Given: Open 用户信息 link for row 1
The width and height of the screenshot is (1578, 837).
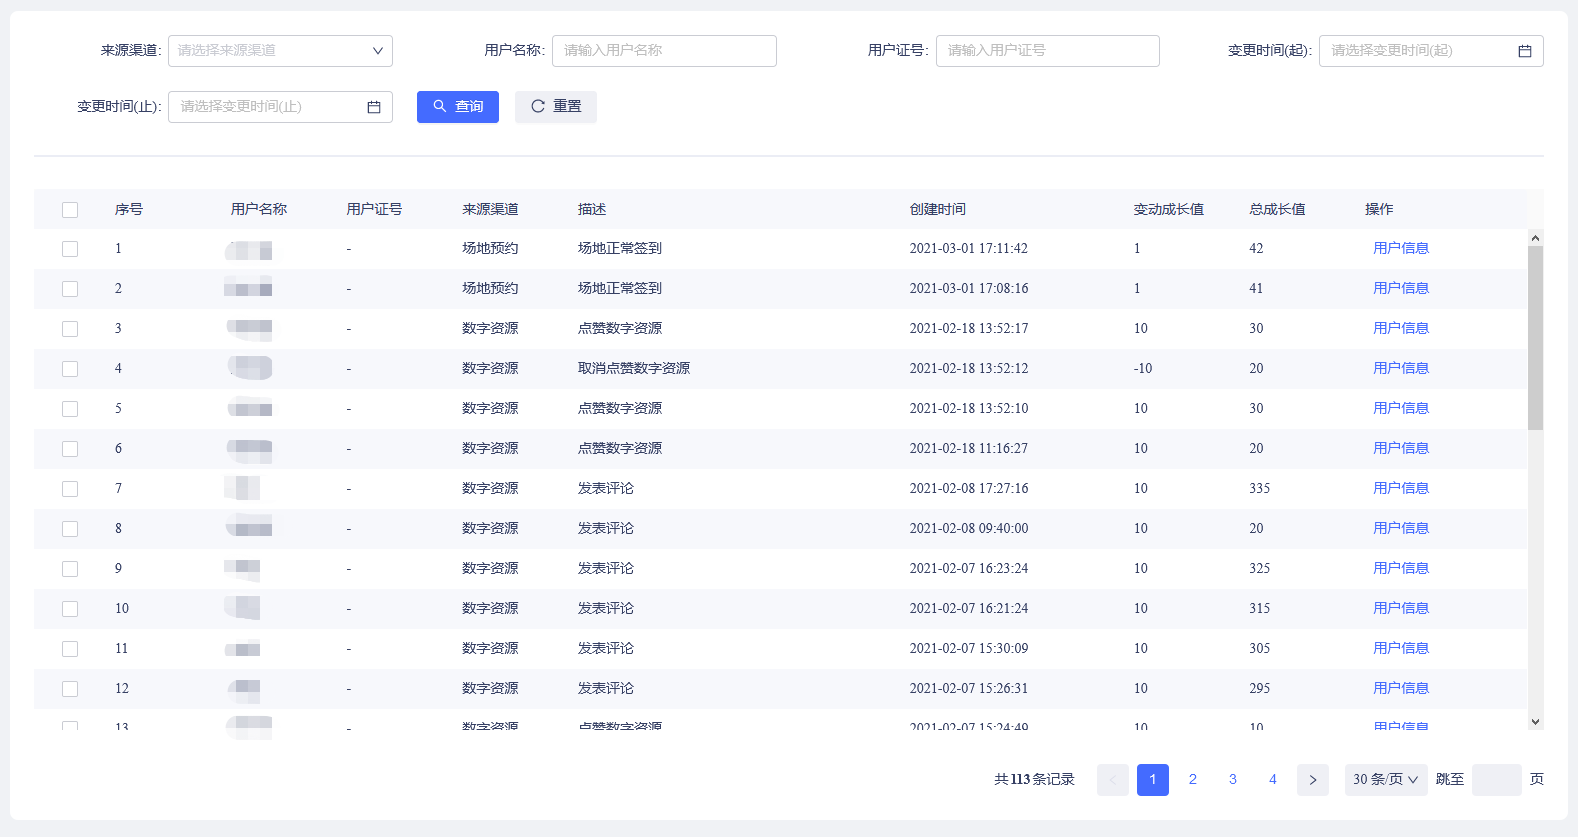Looking at the screenshot, I should coord(1401,249).
